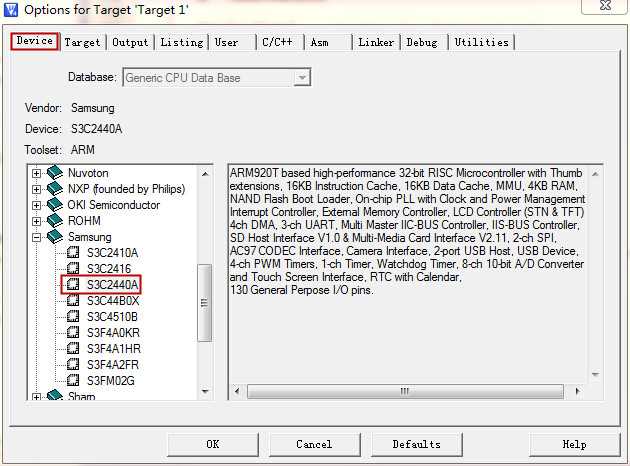Switch to the Target tab
This screenshot has height=466, width=630.
82,42
